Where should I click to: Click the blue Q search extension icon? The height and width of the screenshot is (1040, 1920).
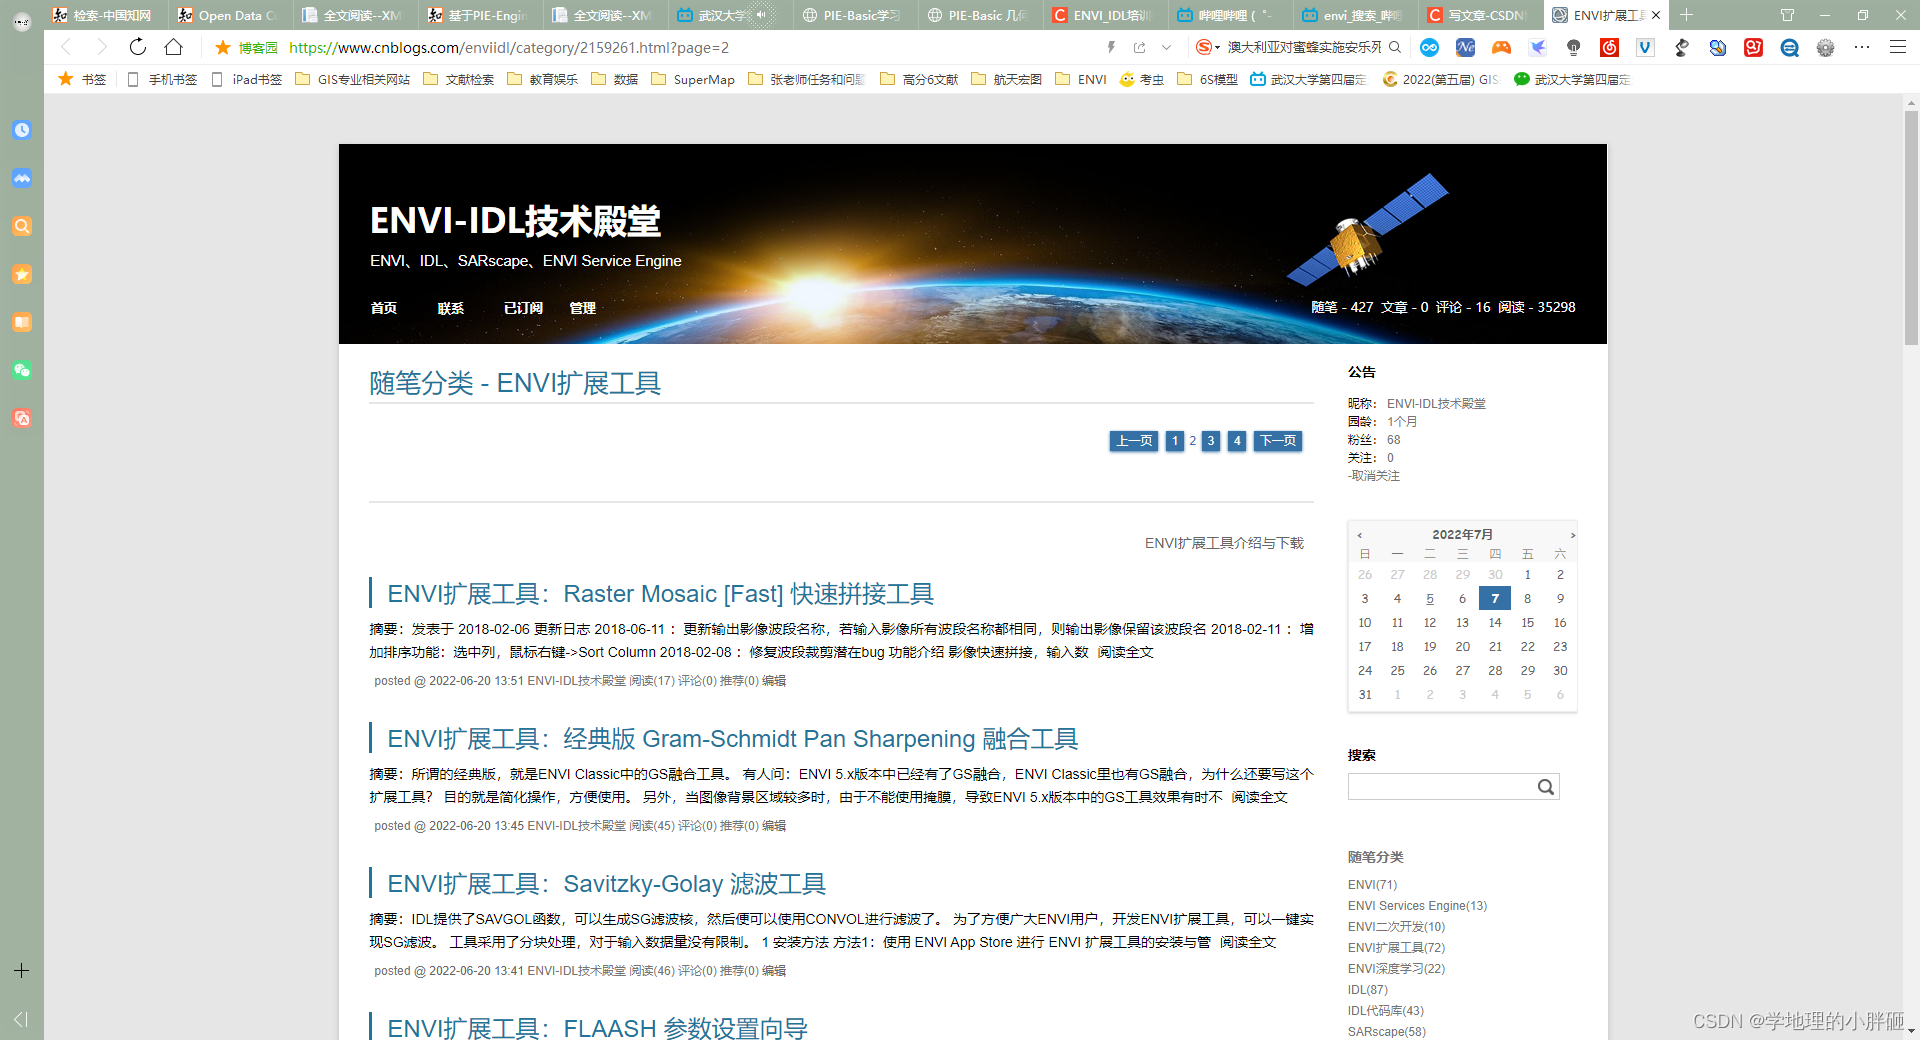pyautogui.click(x=1789, y=47)
